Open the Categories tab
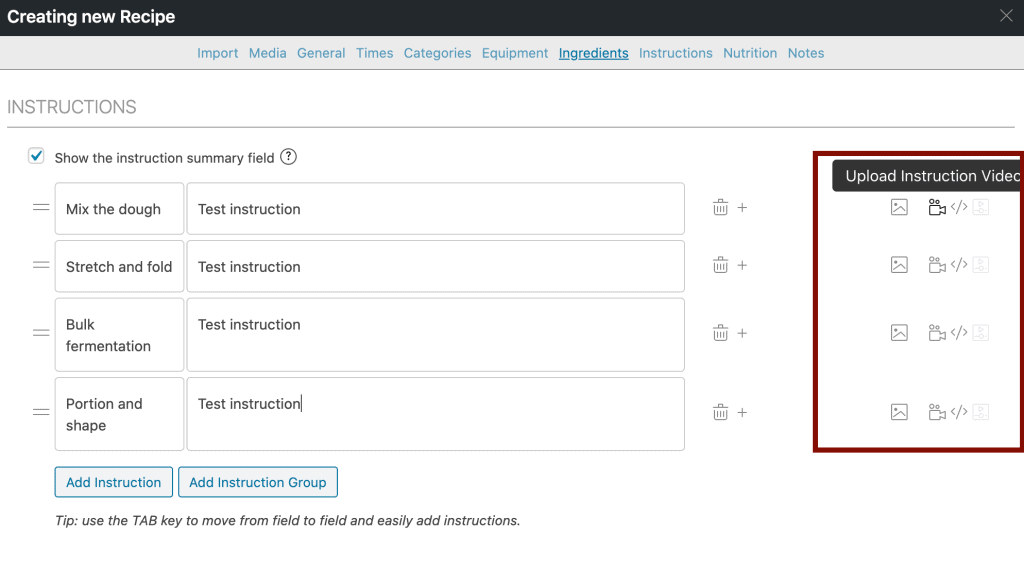This screenshot has height=586, width=1024. click(x=438, y=53)
